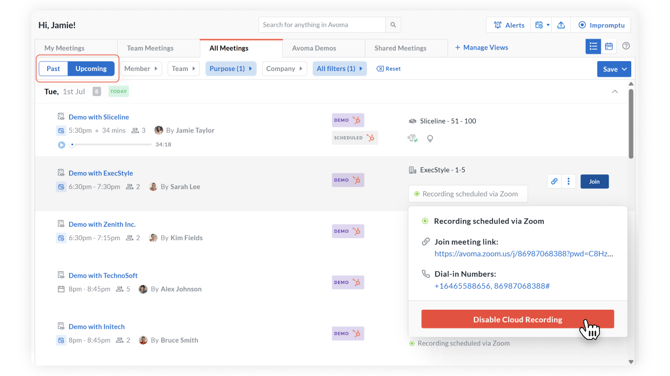Open Demo with Sliceline meeting
Screen dimensions: 670x376
click(99, 117)
